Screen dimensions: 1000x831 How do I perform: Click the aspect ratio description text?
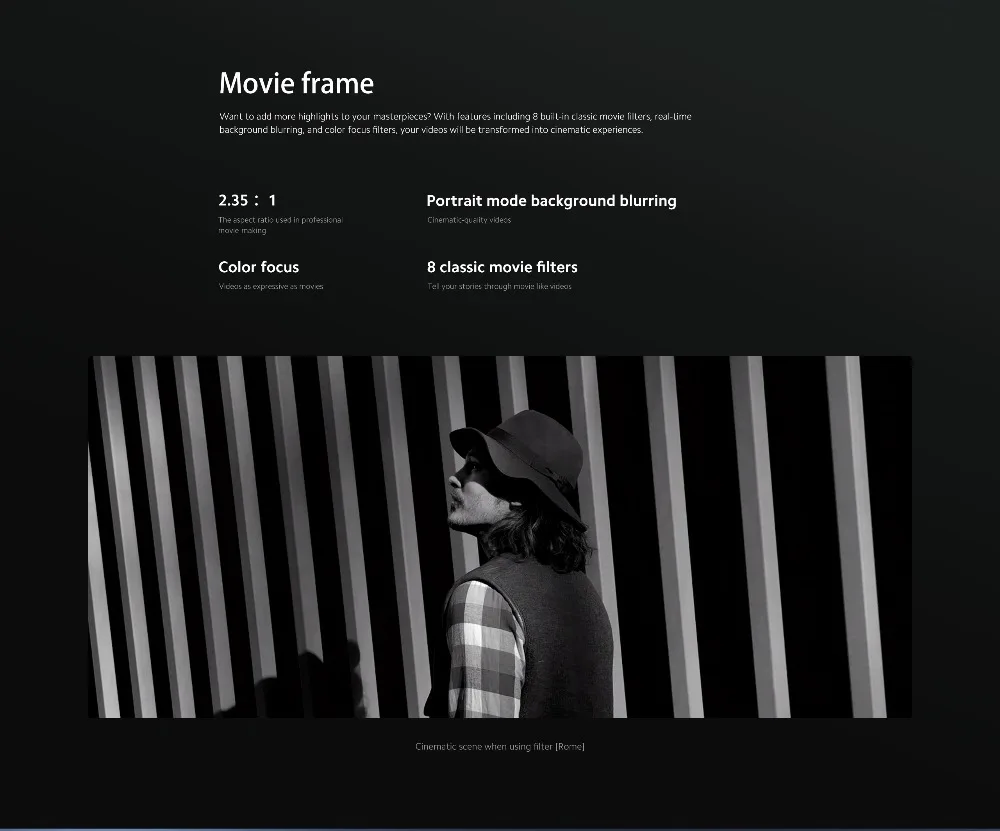click(x=280, y=225)
